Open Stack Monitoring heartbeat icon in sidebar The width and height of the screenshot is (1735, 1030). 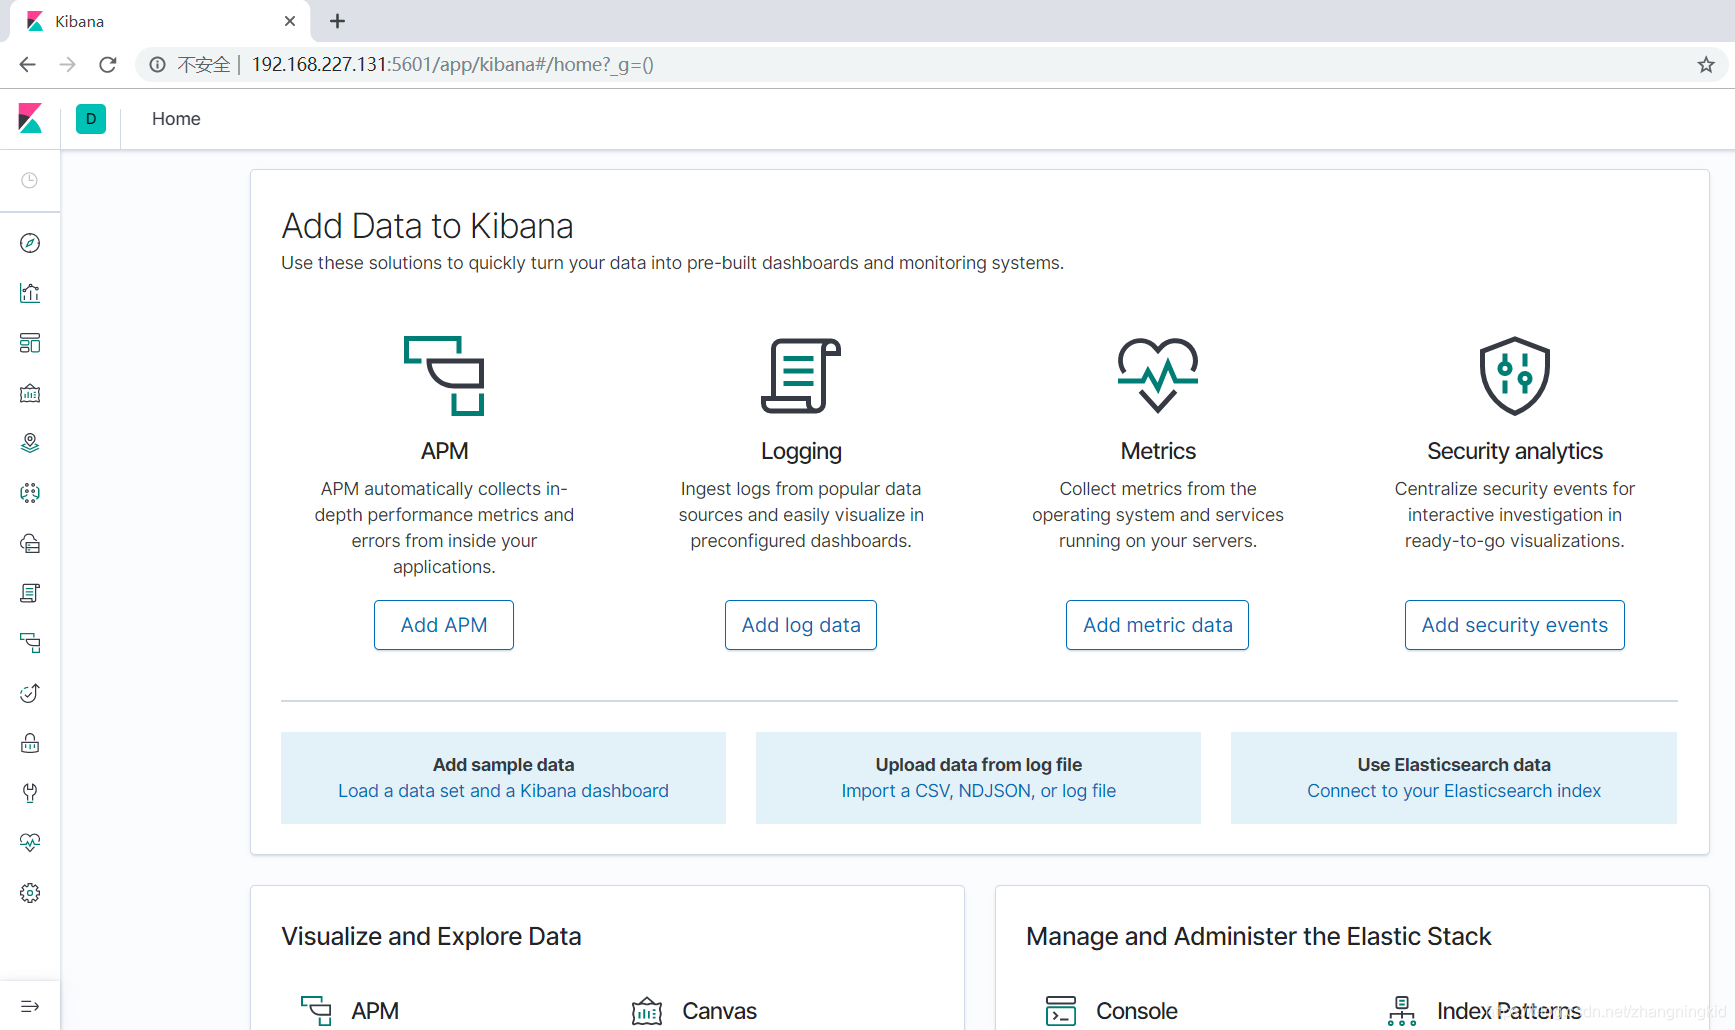pos(30,843)
